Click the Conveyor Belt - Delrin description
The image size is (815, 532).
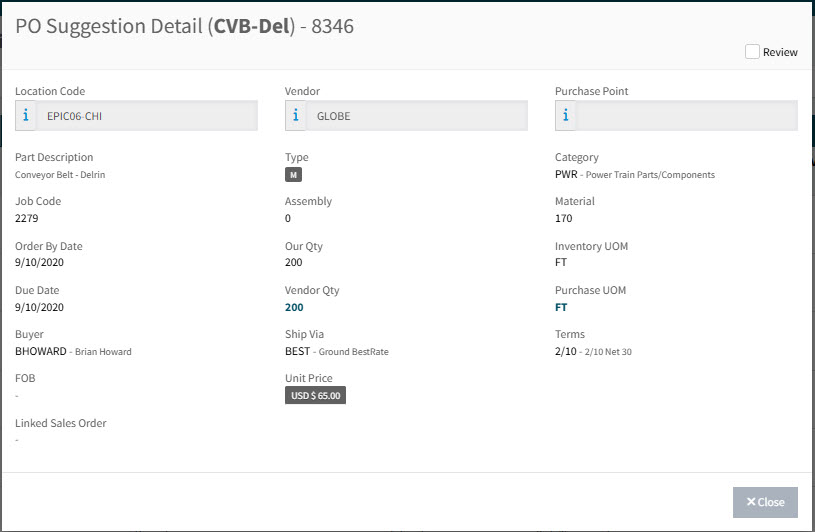[x=60, y=175]
